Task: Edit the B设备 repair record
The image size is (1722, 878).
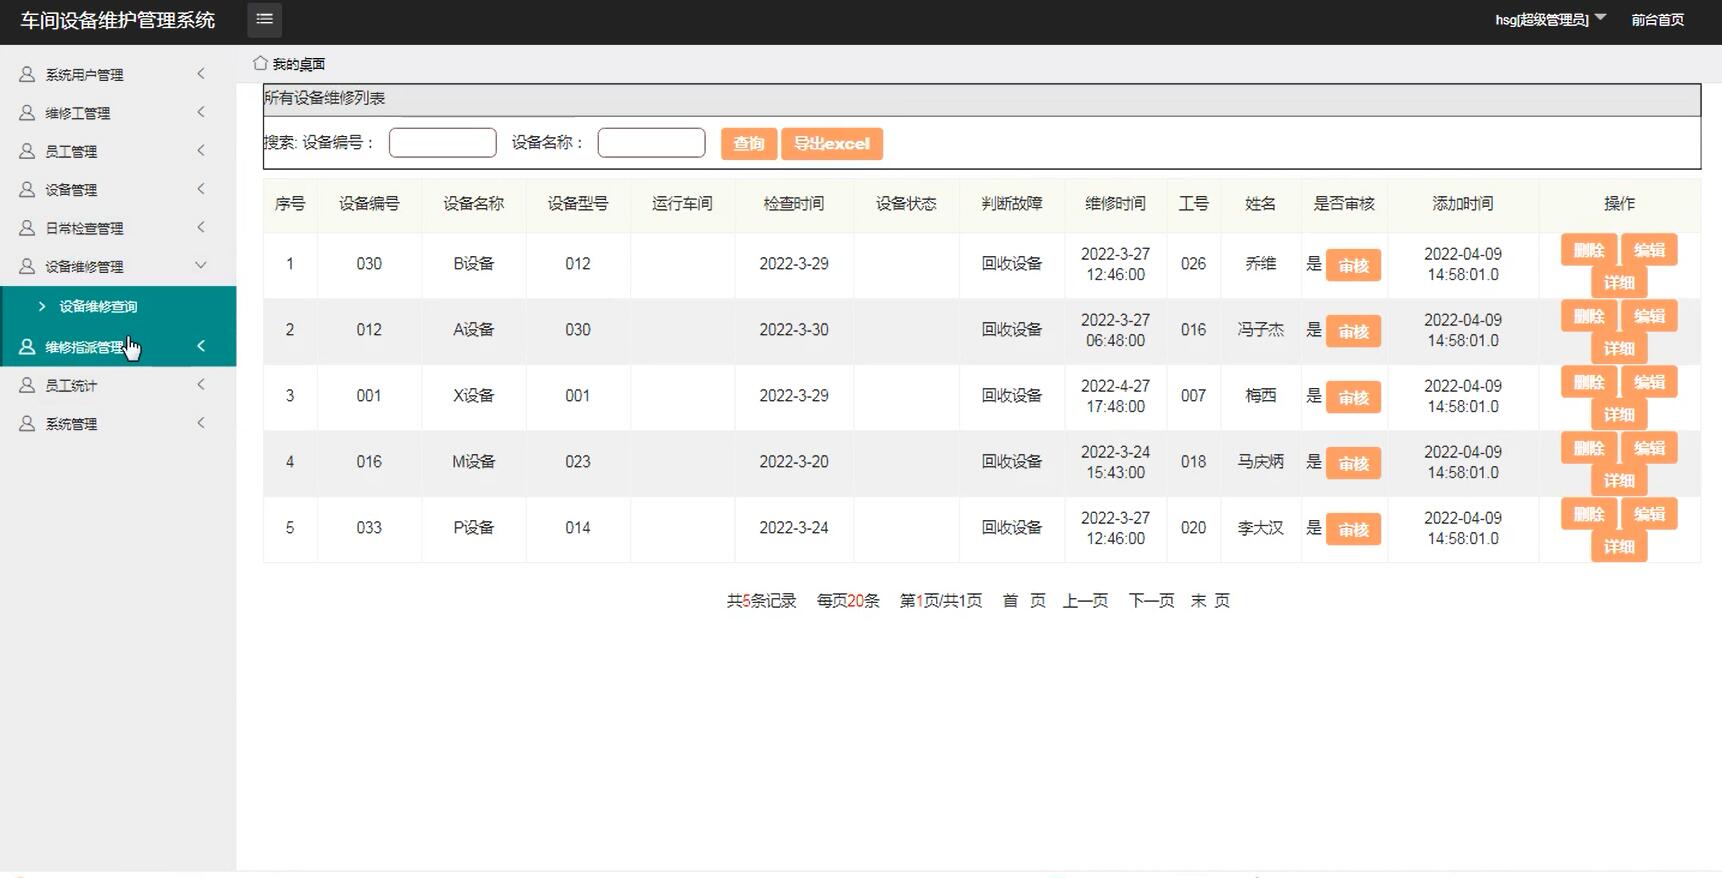Action: [1649, 250]
